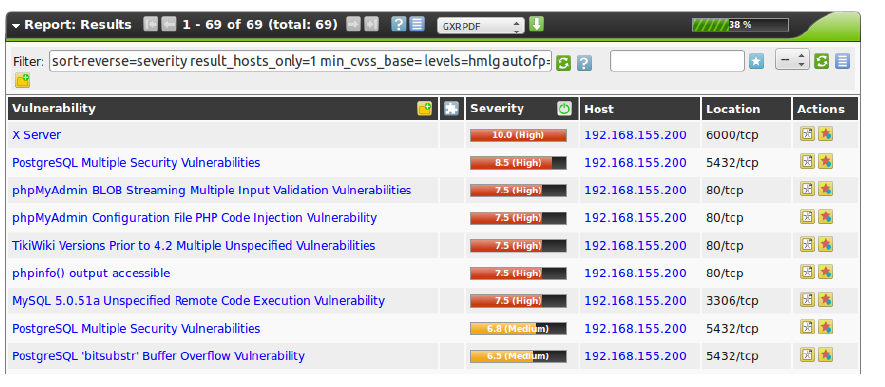Add note for the MySQL 5.0.51a result
This screenshot has width=885, height=387.
[808, 300]
